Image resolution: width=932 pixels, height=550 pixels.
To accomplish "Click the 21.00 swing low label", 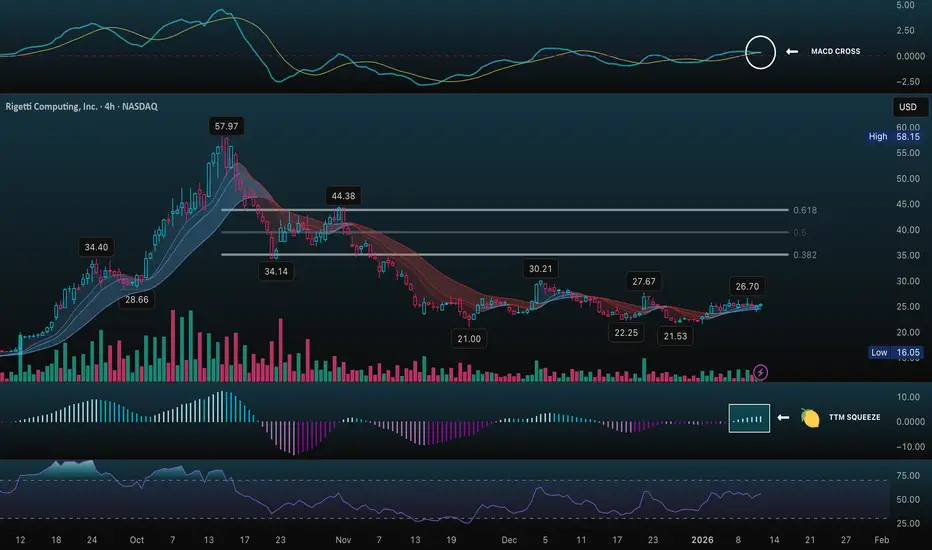I will 469,339.
